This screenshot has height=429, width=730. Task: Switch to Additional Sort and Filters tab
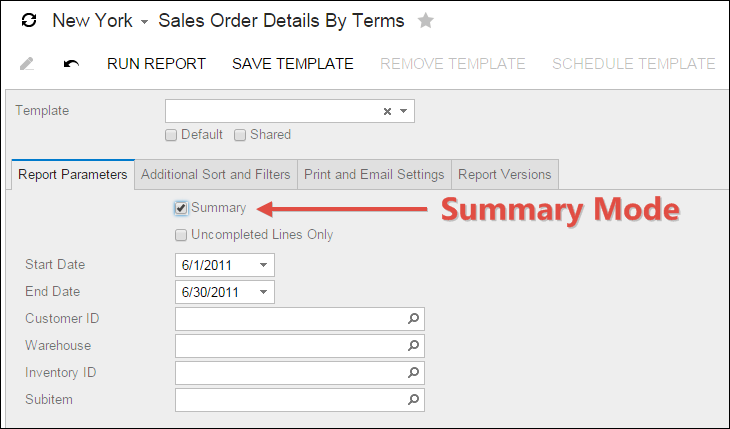point(216,174)
